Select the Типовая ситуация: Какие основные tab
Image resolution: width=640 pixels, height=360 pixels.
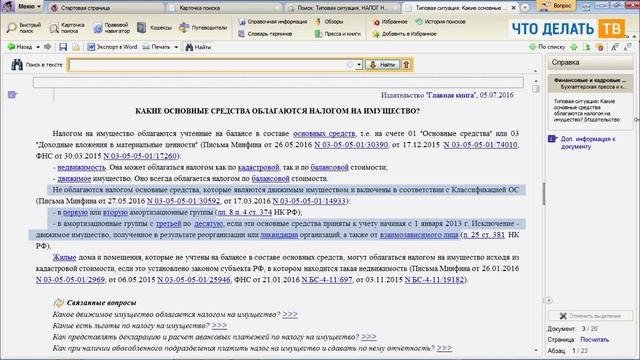tap(461, 8)
